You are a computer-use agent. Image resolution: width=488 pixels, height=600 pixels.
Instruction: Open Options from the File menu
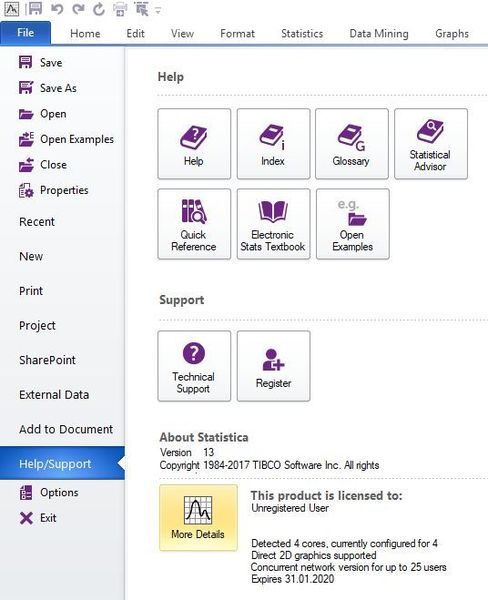pyautogui.click(x=49, y=492)
